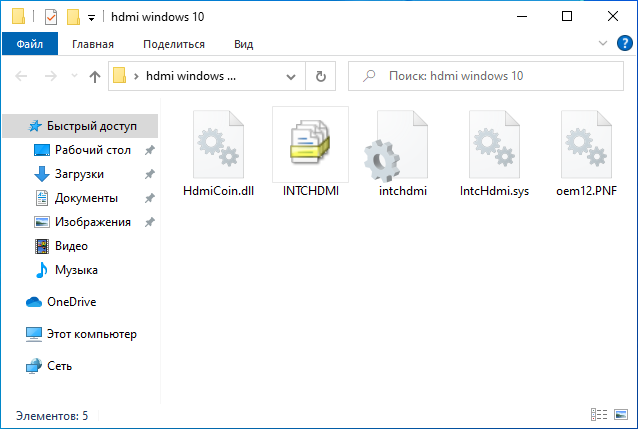Expand address bar path chevron
638x429 pixels.
(136, 76)
